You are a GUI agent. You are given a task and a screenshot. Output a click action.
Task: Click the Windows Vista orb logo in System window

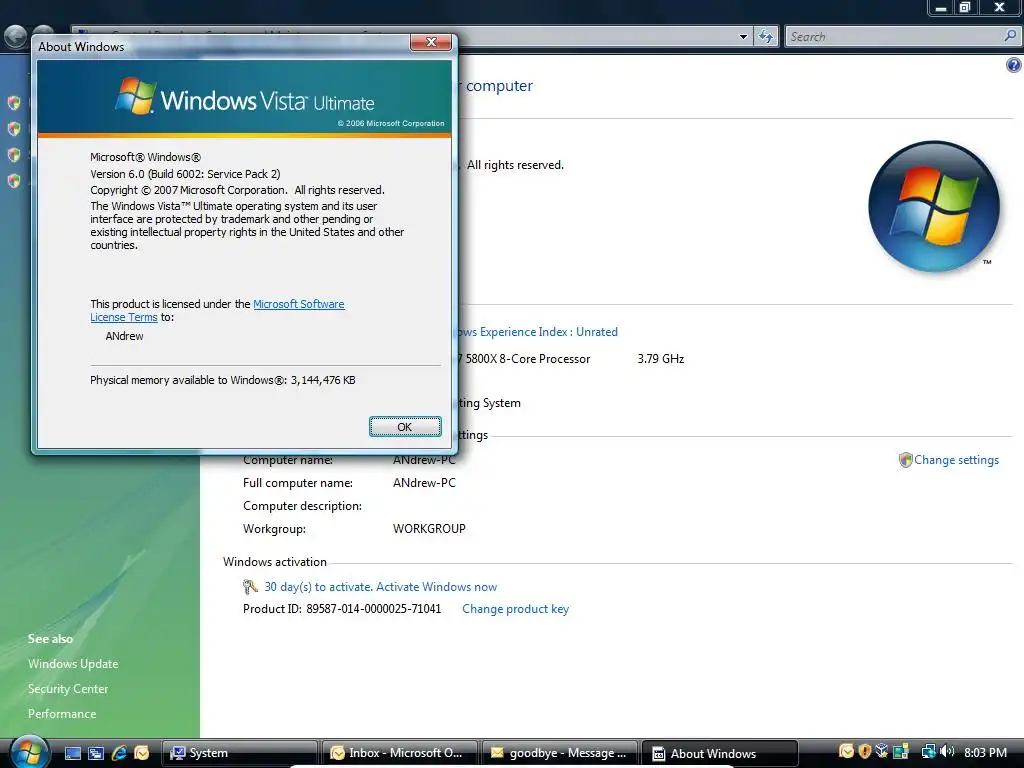(934, 206)
